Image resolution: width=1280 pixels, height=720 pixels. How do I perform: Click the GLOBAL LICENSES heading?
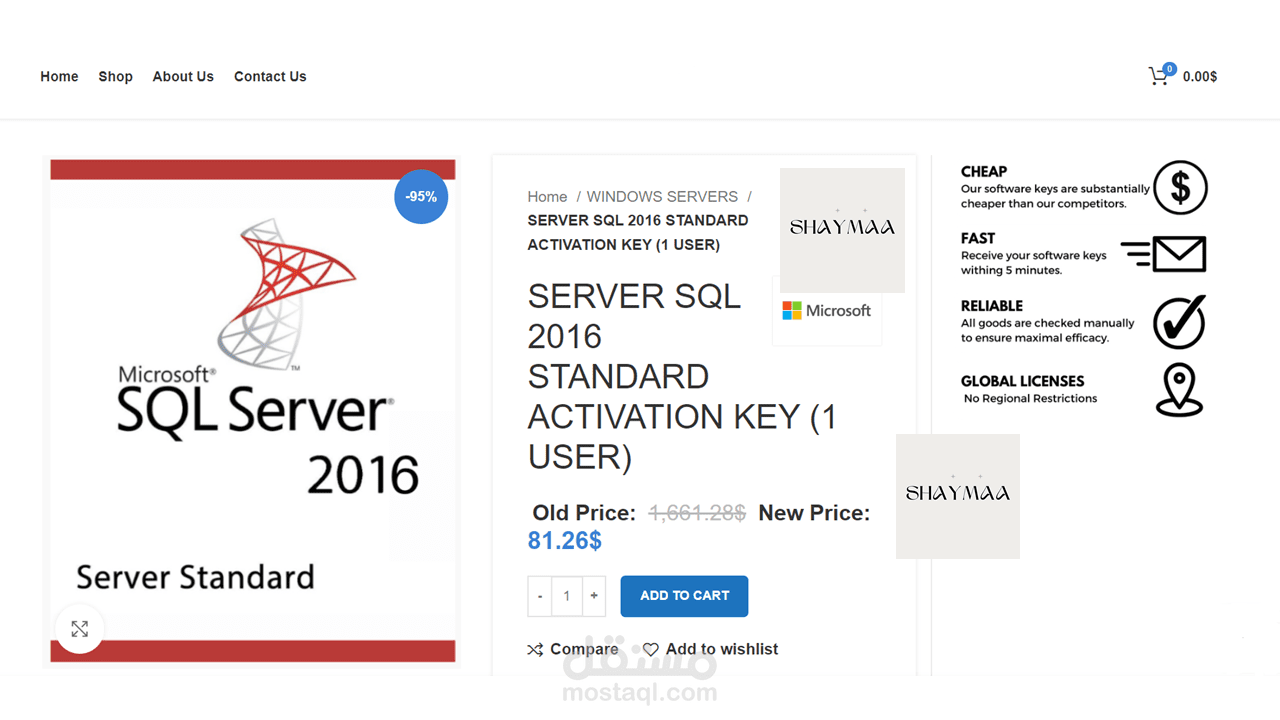1022,381
